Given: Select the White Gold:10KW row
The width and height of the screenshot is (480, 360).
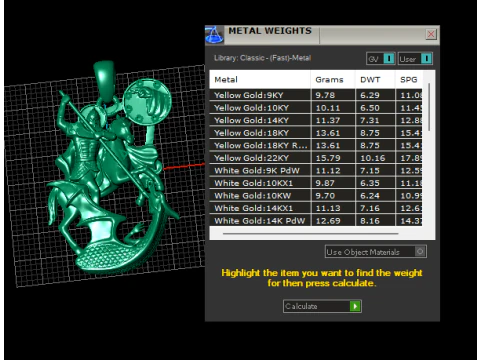Looking at the screenshot, I should pos(316,196).
